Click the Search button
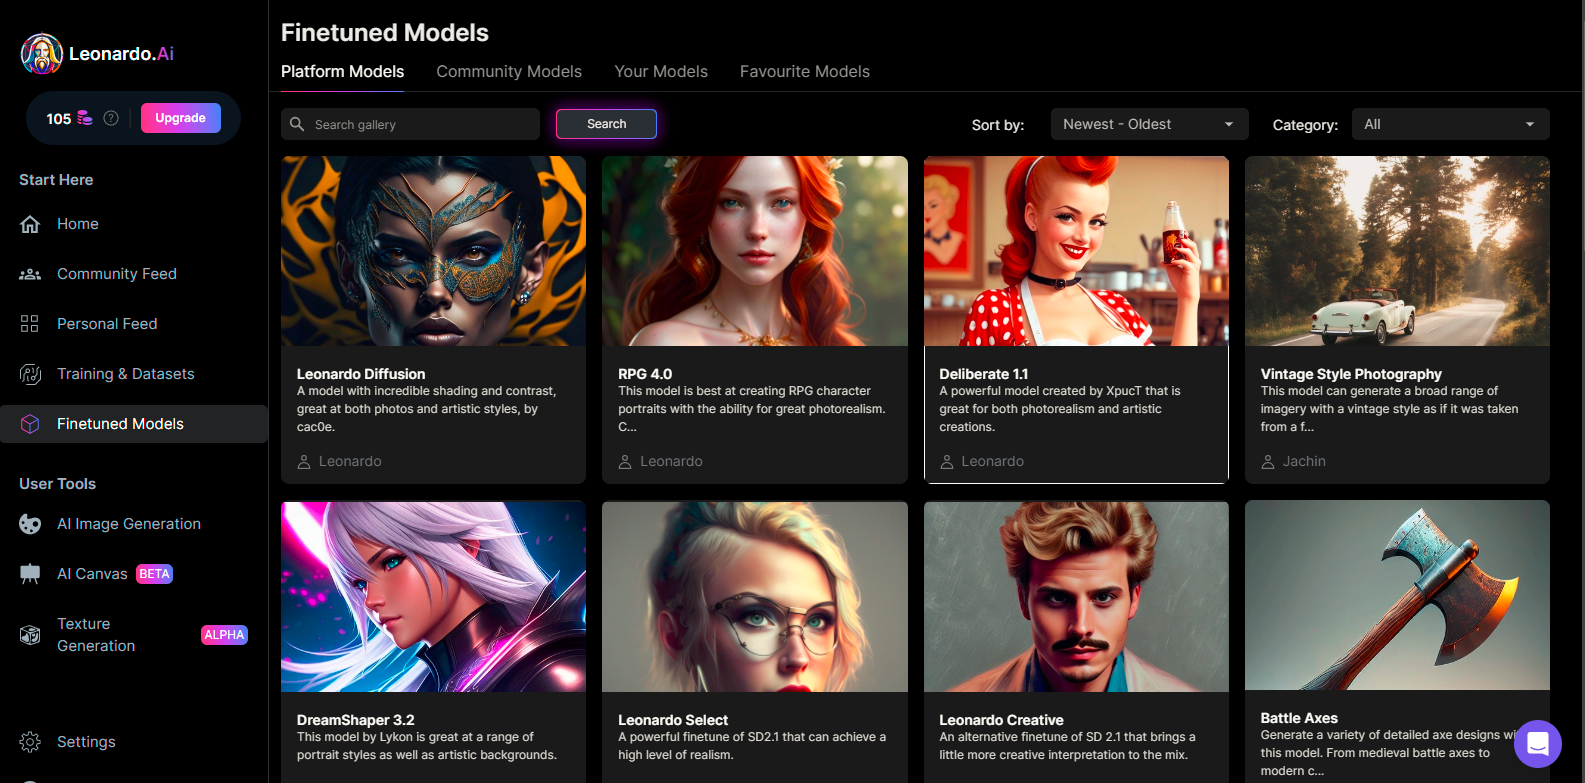Screen dimensions: 1585x783 606,124
